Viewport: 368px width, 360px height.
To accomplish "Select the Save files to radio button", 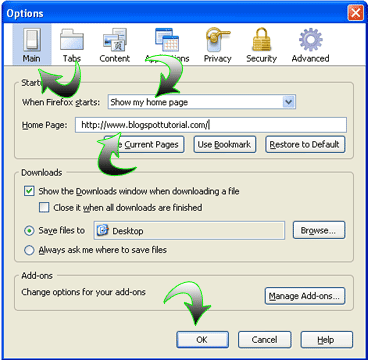I will (29, 231).
